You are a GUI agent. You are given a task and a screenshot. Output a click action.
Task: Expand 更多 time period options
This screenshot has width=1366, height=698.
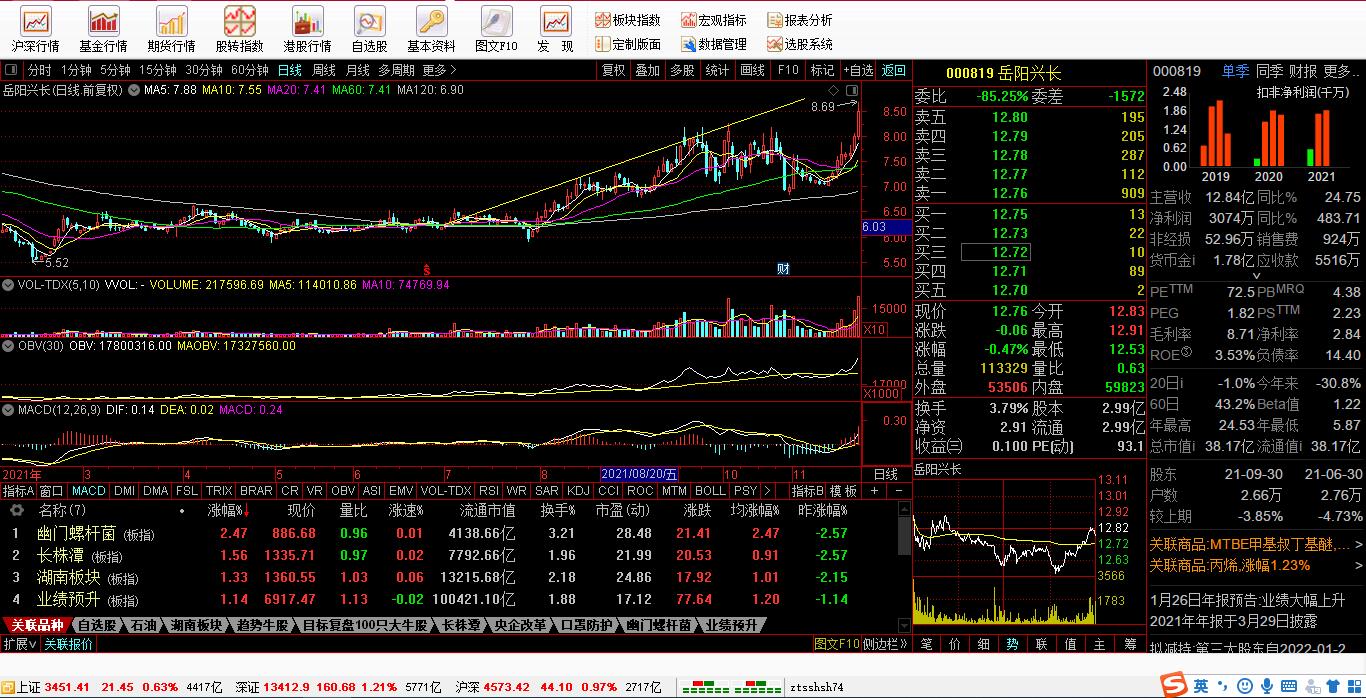click(x=439, y=70)
